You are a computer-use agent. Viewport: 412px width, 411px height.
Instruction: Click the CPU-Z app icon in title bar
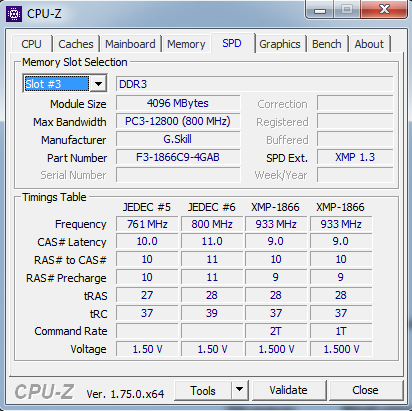[14, 14]
